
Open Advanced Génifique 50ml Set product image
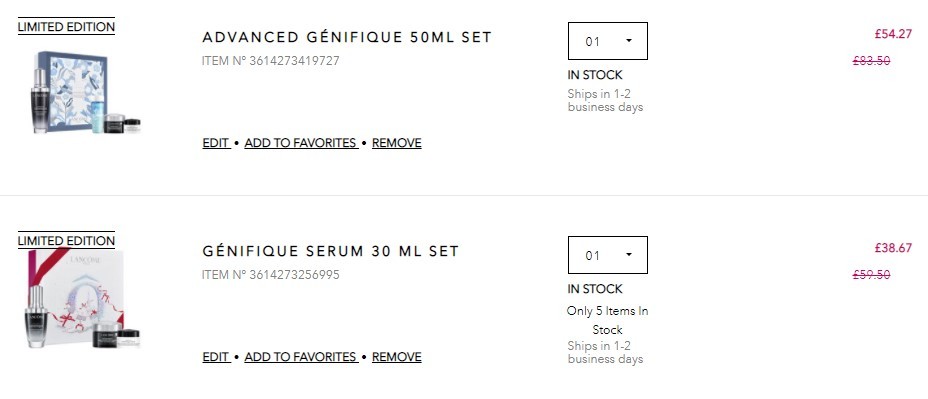pos(85,92)
